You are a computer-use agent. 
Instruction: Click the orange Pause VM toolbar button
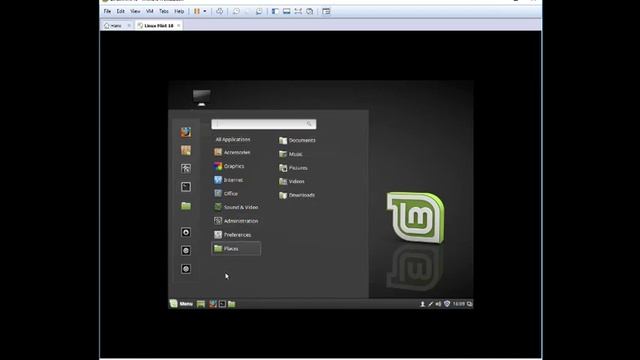197,11
